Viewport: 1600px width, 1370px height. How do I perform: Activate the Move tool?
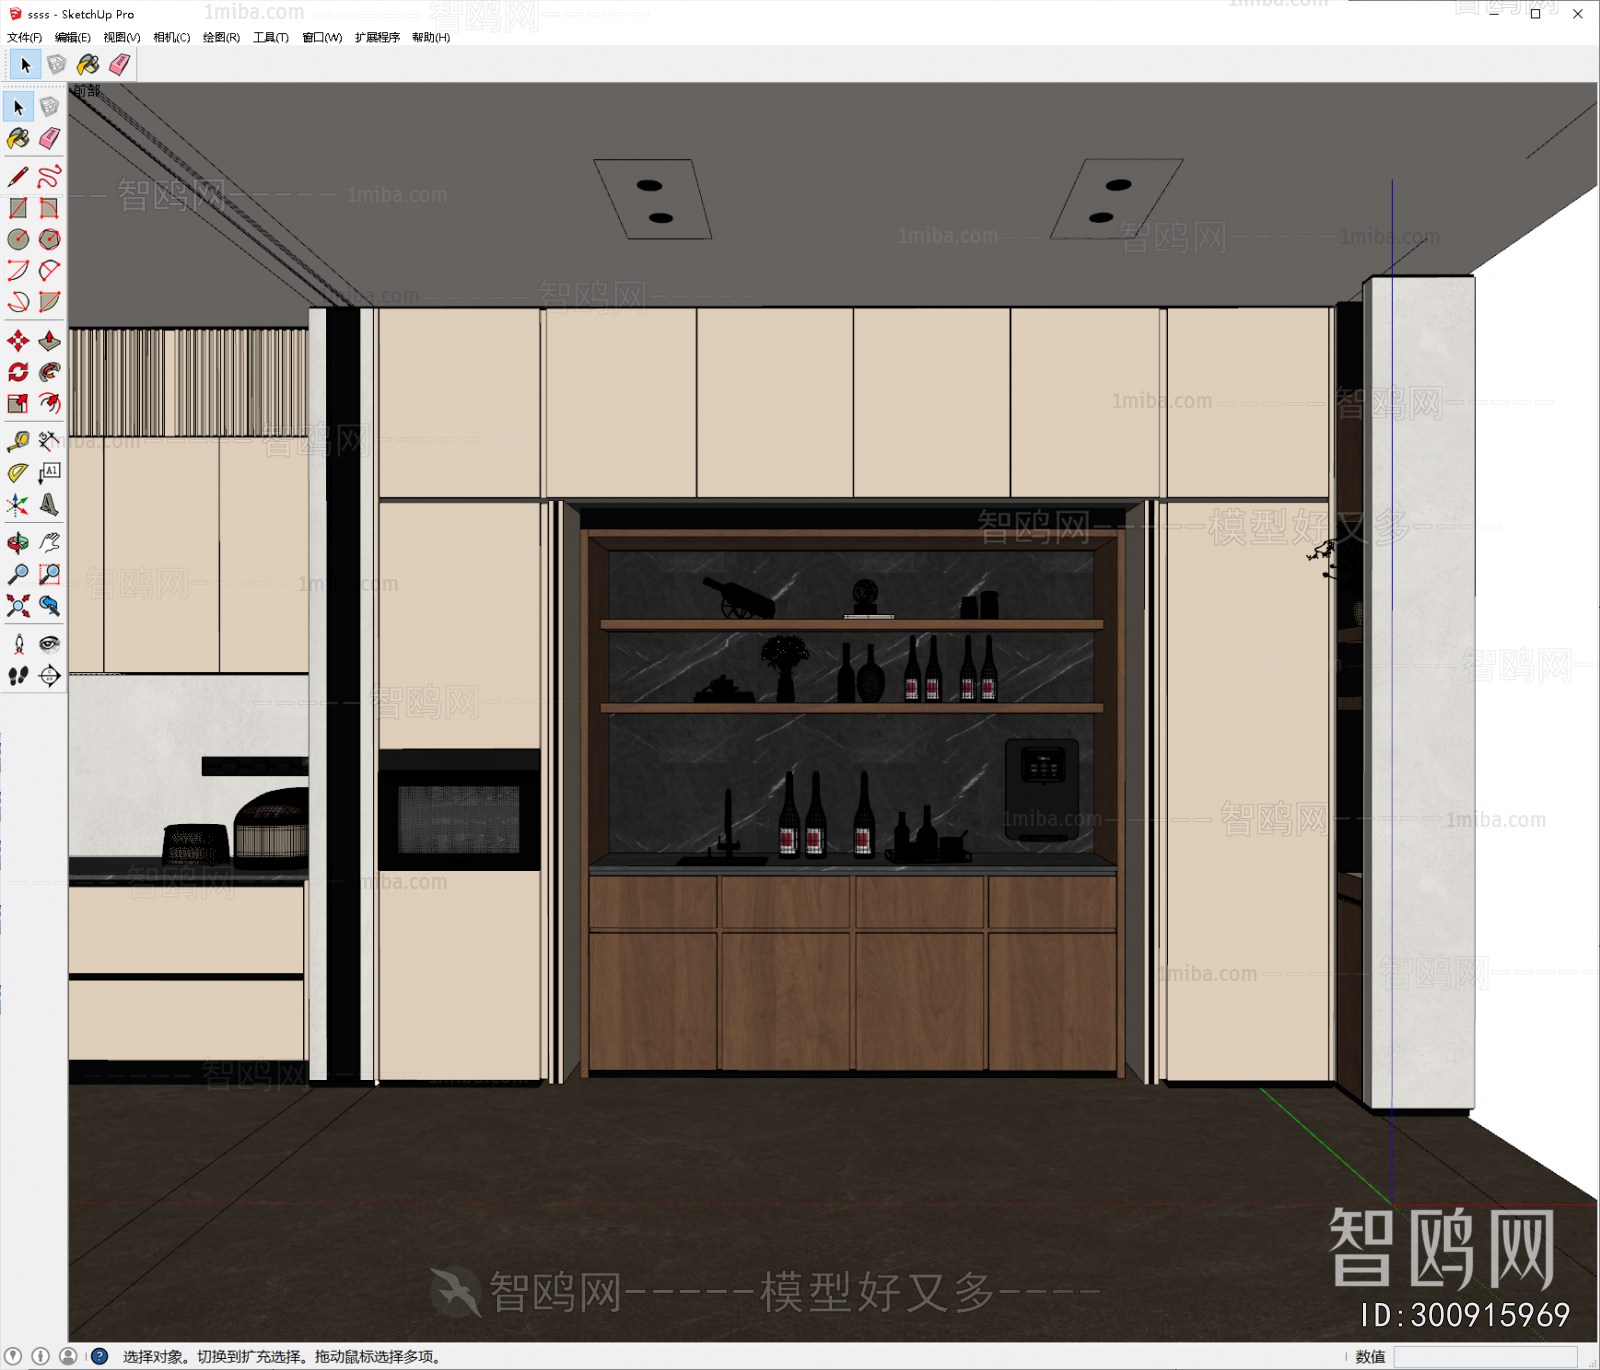(x=18, y=341)
